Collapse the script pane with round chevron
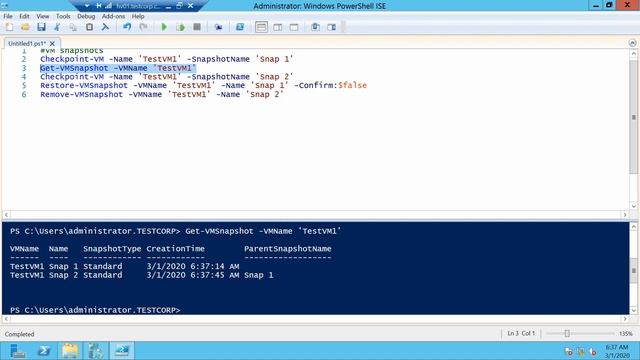Viewport: 640px width, 360px height. point(632,43)
